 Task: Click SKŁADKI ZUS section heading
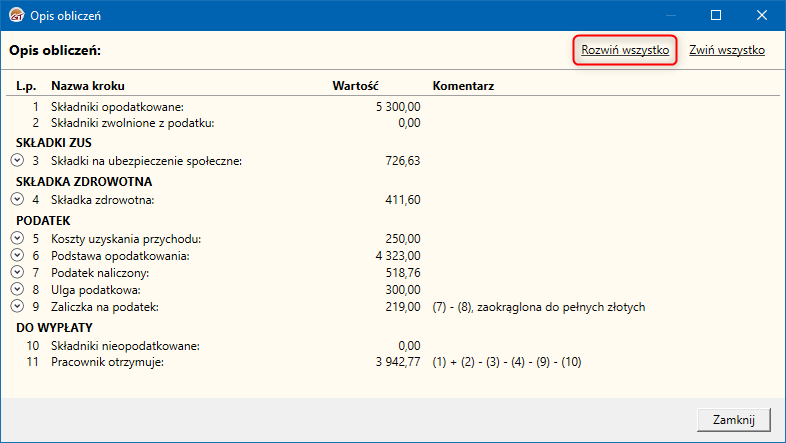click(54, 143)
